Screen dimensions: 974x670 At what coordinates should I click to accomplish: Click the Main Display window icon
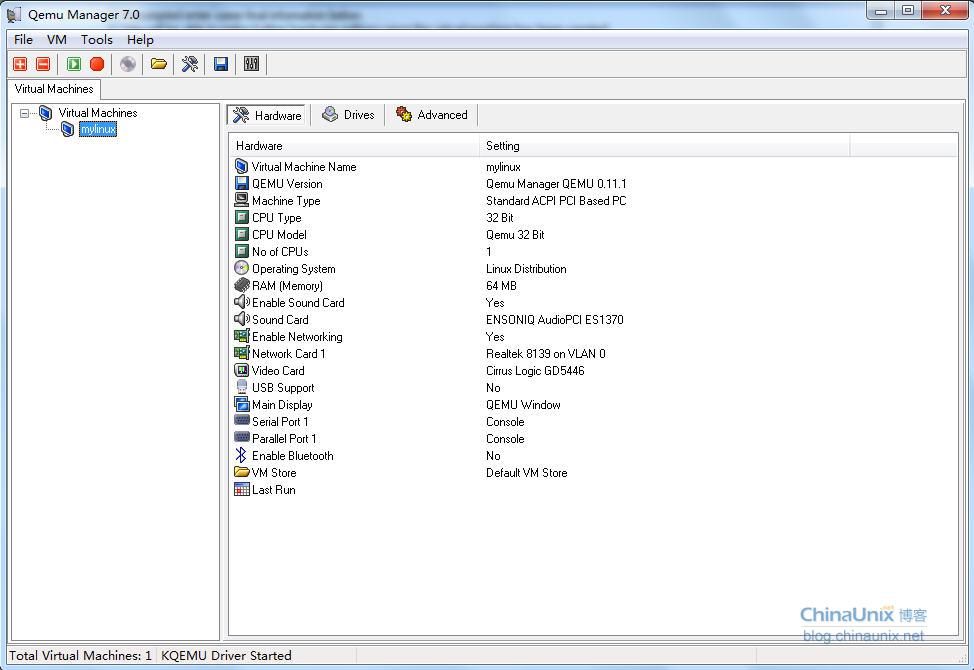242,404
